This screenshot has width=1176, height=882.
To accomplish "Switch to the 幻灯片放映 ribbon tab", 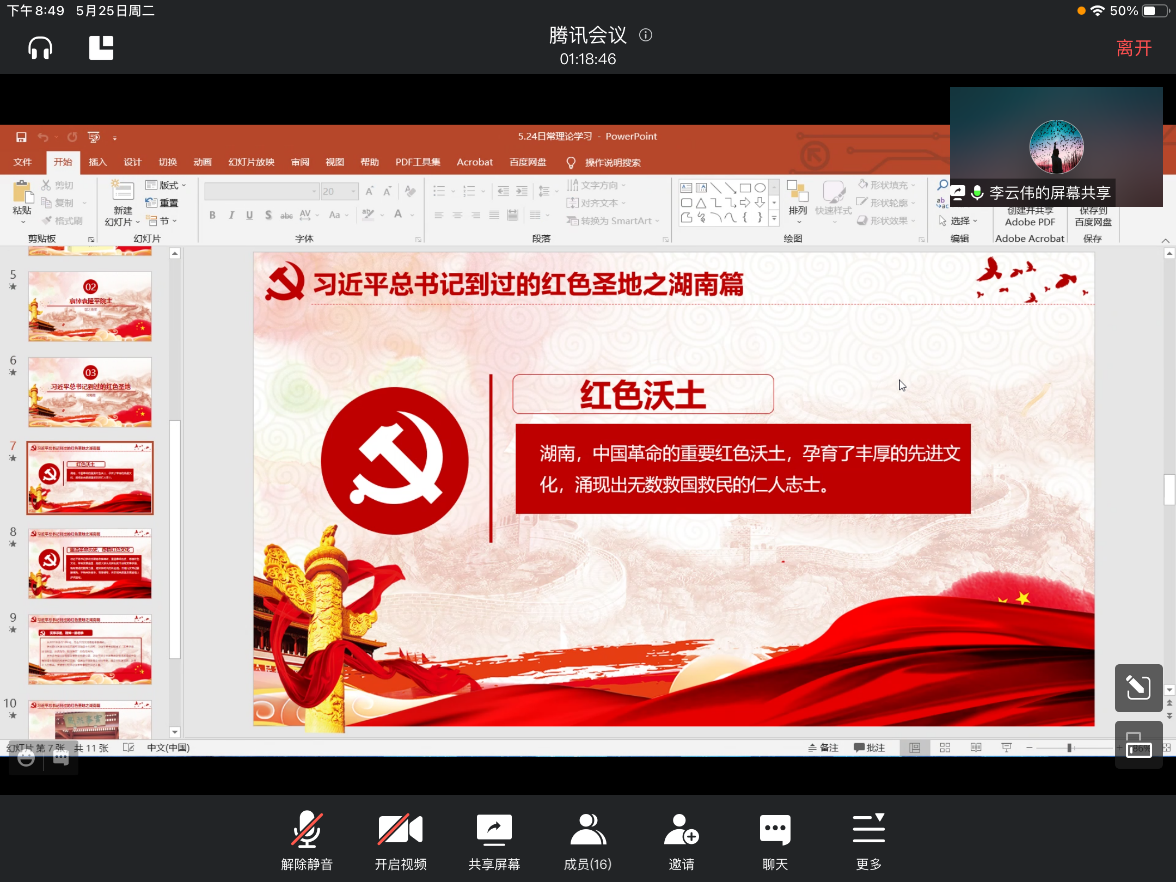I will (251, 162).
